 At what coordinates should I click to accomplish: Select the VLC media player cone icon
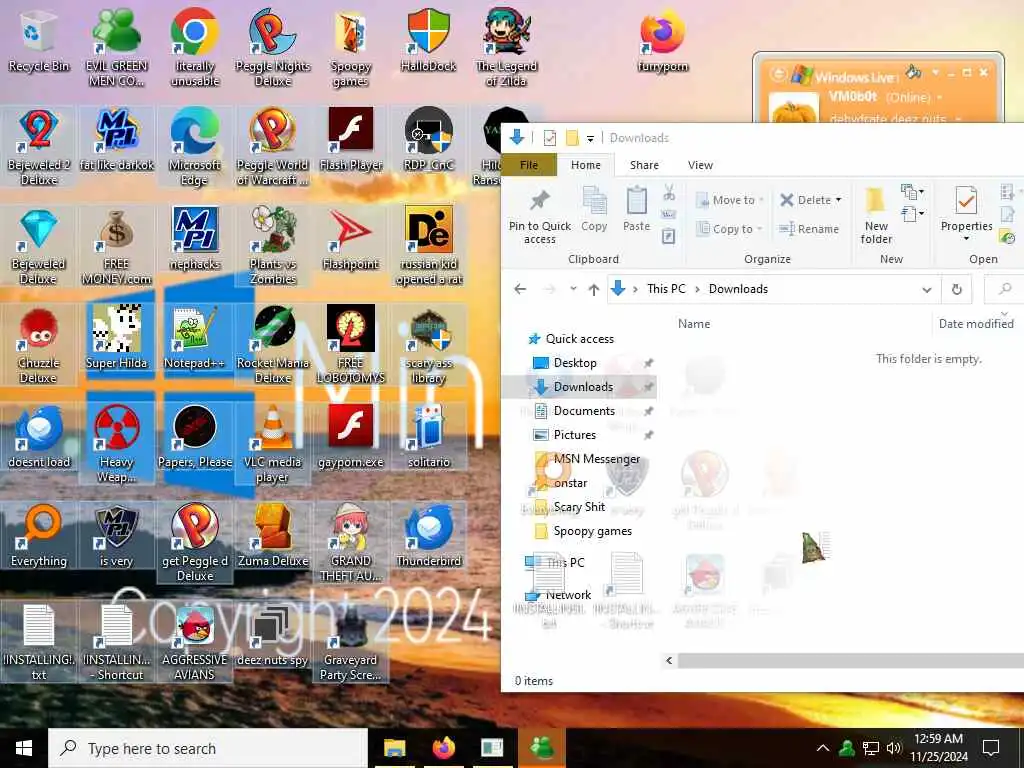click(x=273, y=445)
